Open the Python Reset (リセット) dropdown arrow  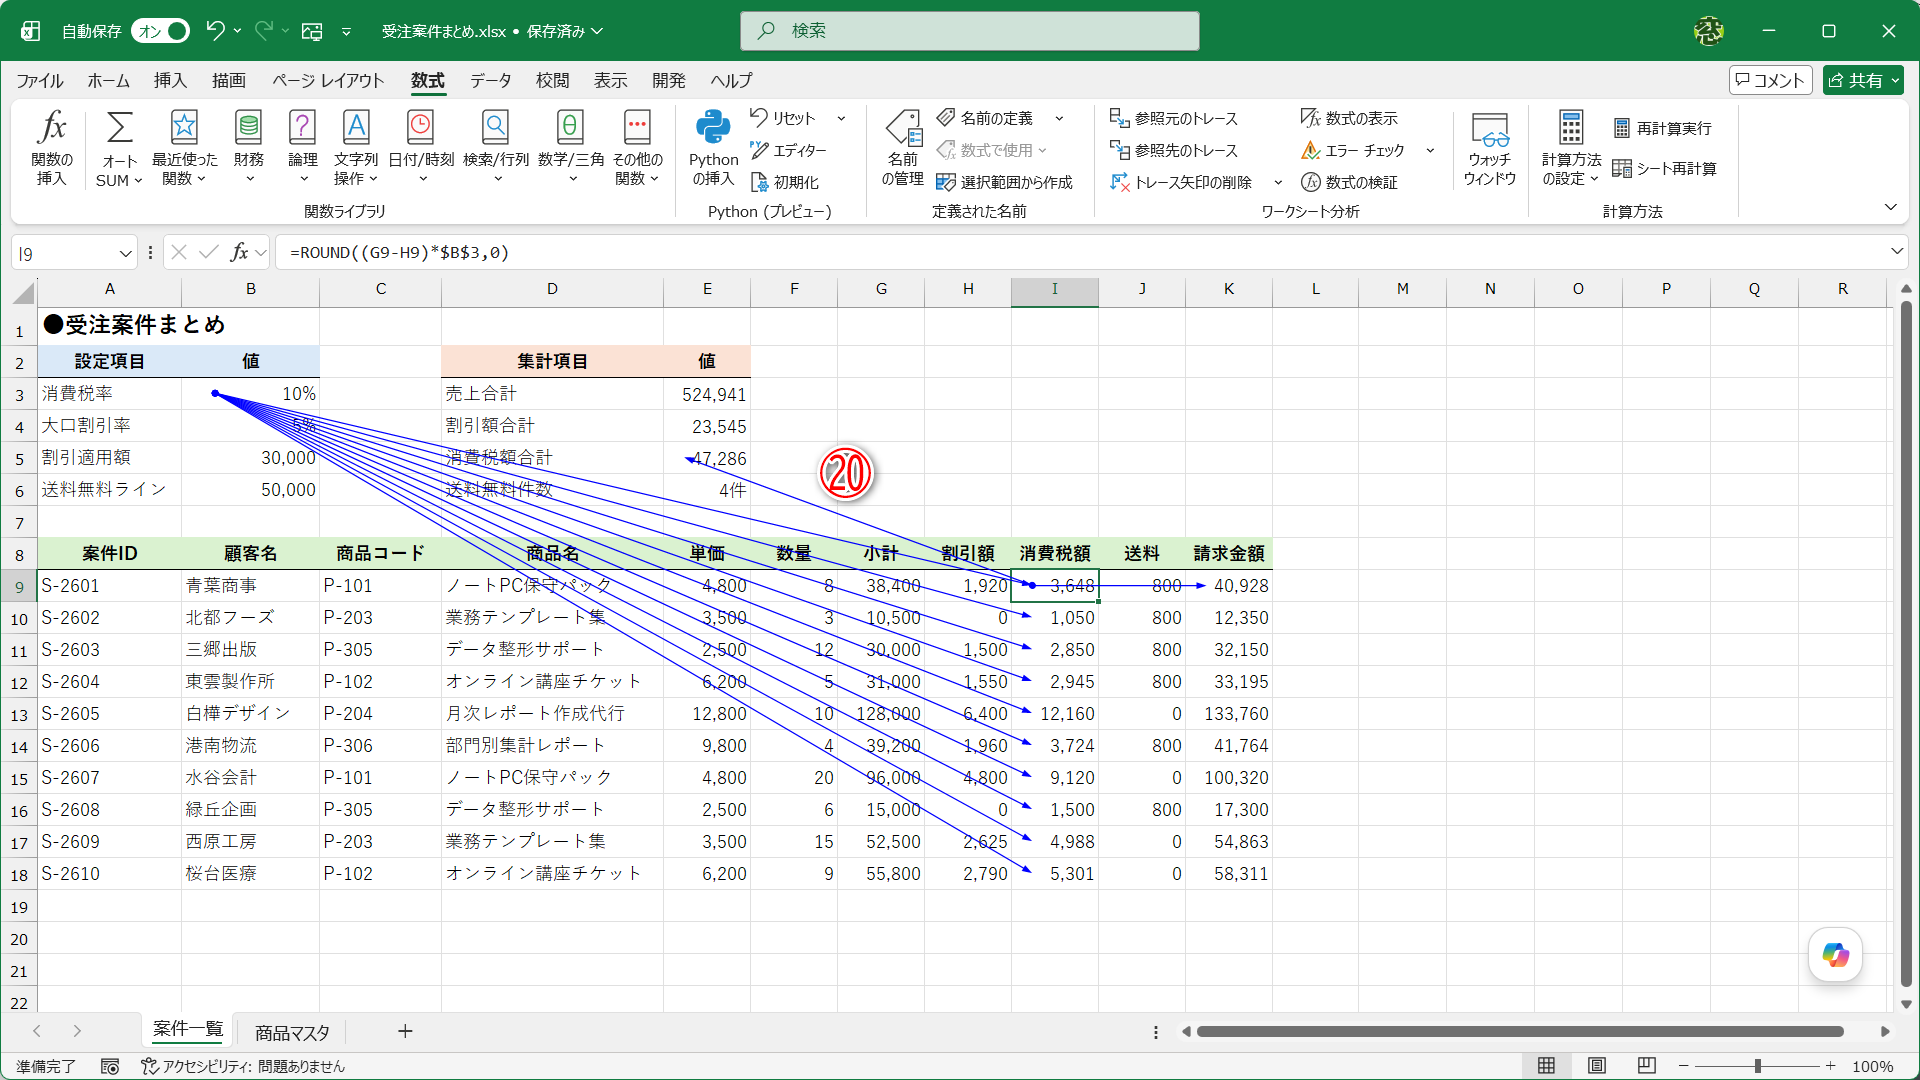pyautogui.click(x=842, y=118)
